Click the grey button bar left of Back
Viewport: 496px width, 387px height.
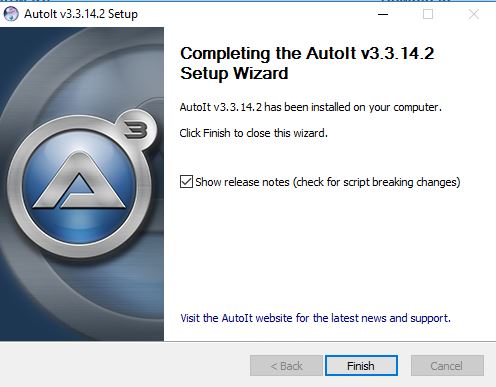tap(125, 365)
